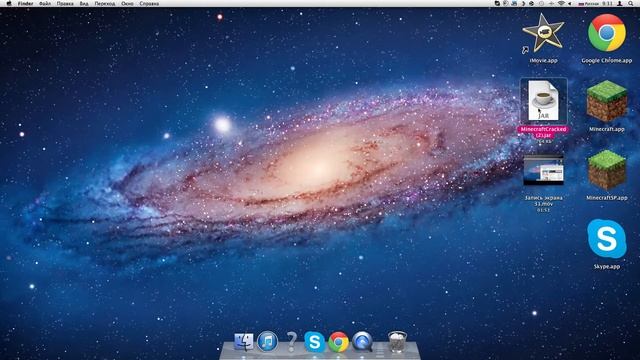This screenshot has width=640, height=360.
Task: Open the Trash in the Dock
Action: 397,341
